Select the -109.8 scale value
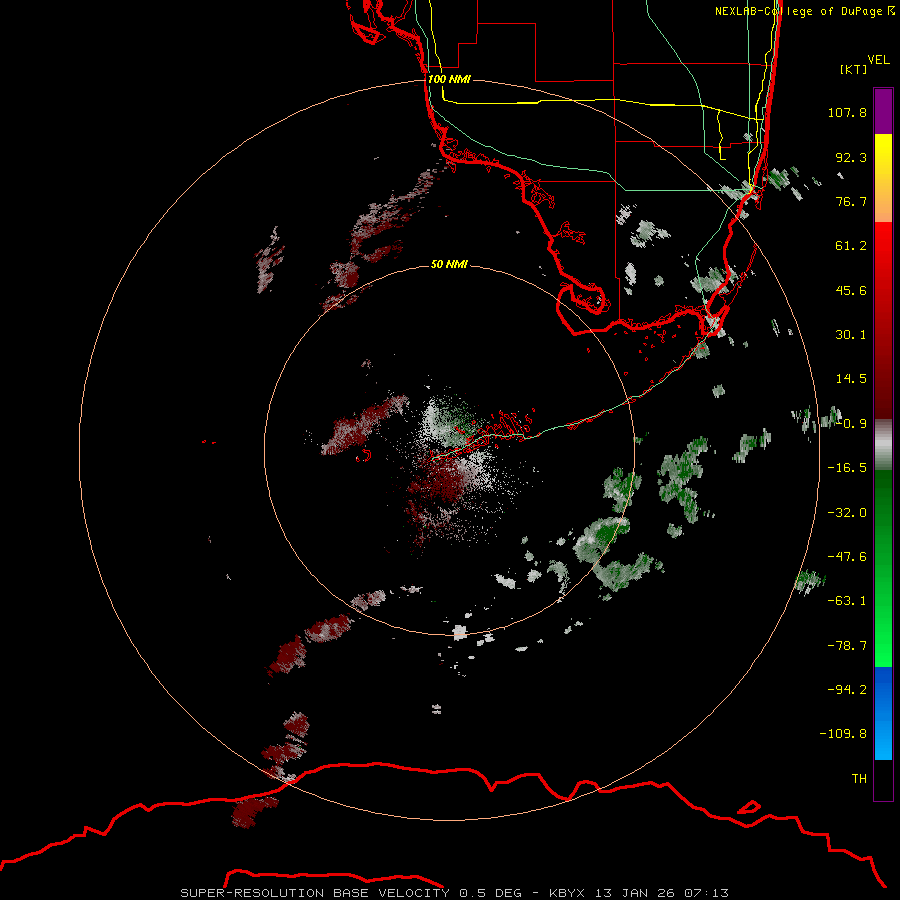Viewport: 900px width, 900px height. pyautogui.click(x=843, y=734)
